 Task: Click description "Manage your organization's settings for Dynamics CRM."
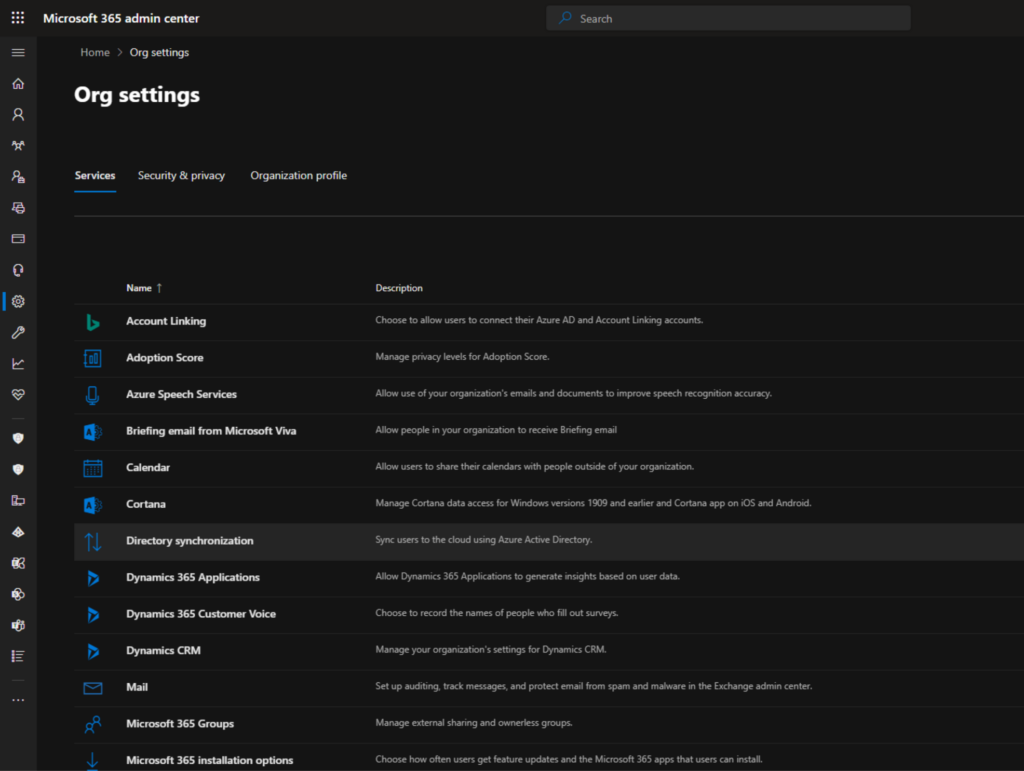coord(491,649)
